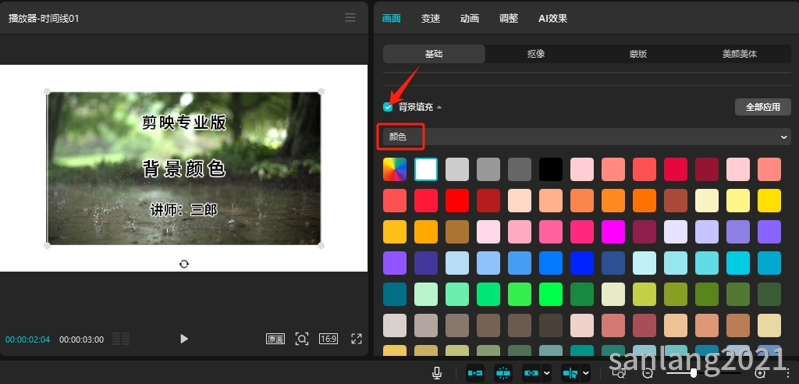Viewport: 799px width, 384px height.
Task: Switch to the 画面 tab
Action: pyautogui.click(x=391, y=18)
